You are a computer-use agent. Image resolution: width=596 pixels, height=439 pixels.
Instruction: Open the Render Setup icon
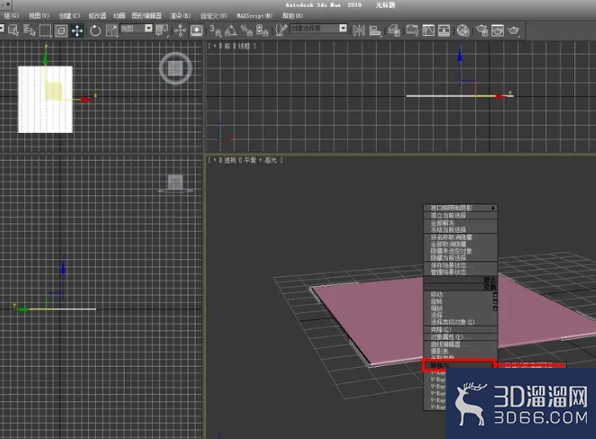(482, 31)
